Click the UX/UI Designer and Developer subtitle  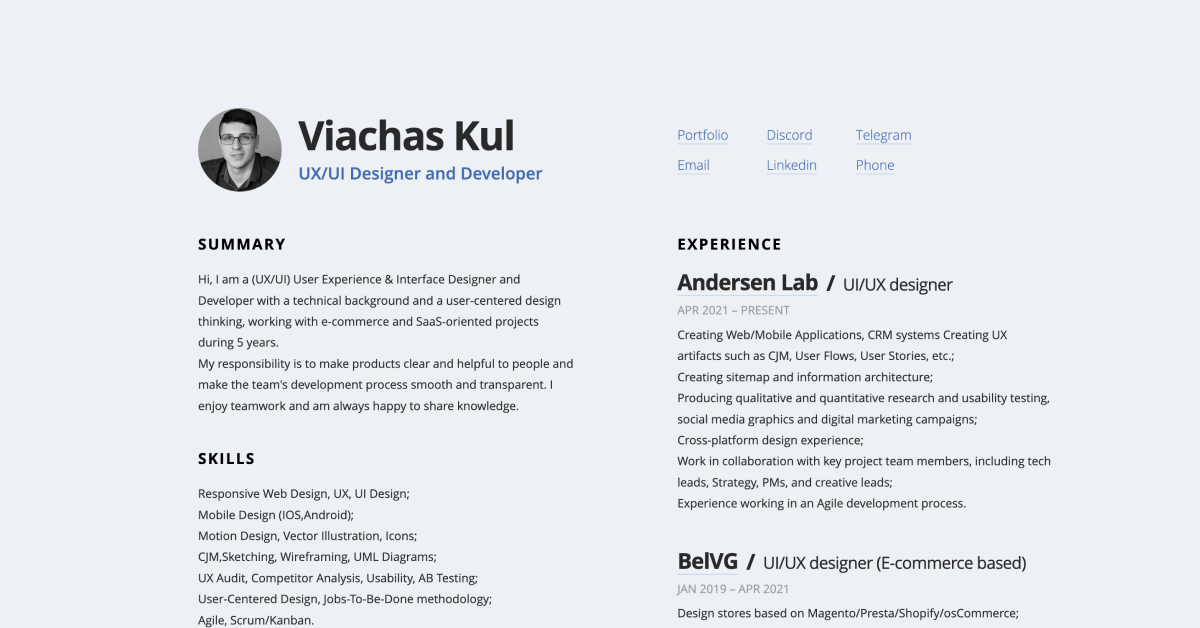(420, 174)
